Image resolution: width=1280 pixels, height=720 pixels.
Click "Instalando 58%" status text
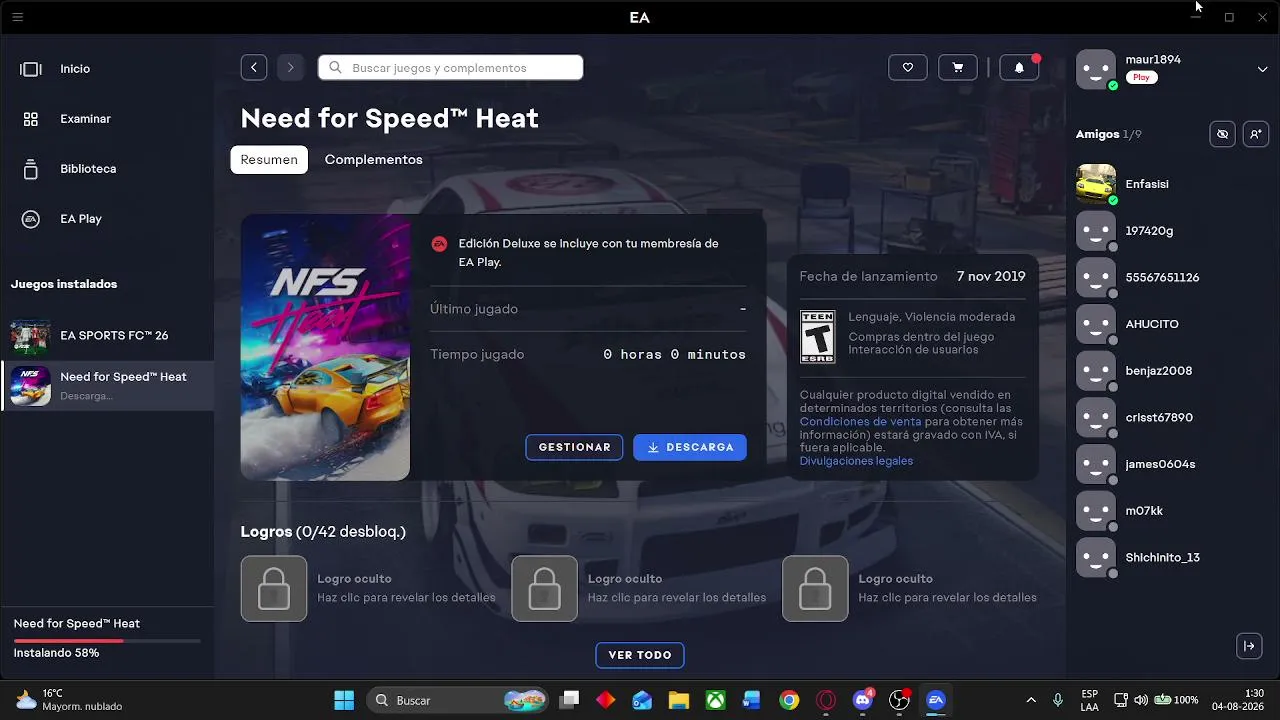56,653
